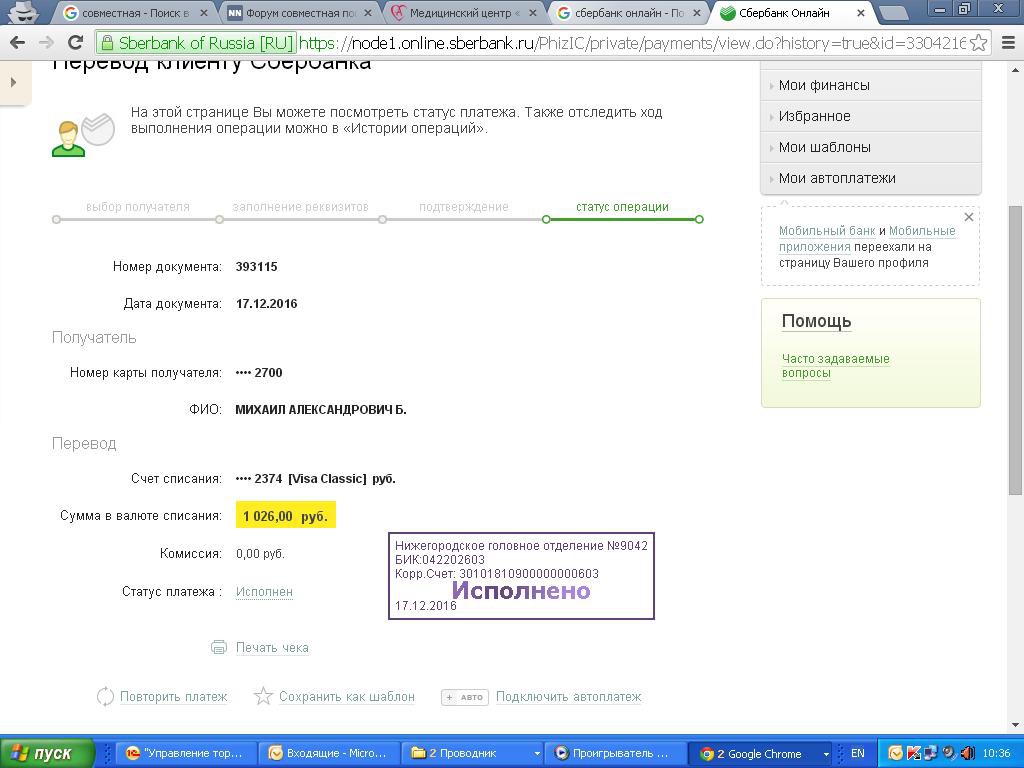1024x768 pixels.
Task: Click the Исполнено stamp
Action: (521, 575)
